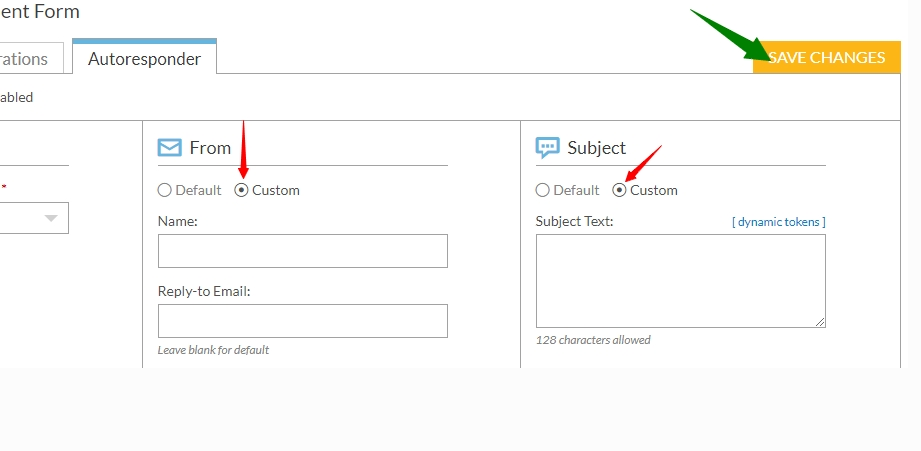Focus the Reply-to Email input field
921x451 pixels.
302,321
